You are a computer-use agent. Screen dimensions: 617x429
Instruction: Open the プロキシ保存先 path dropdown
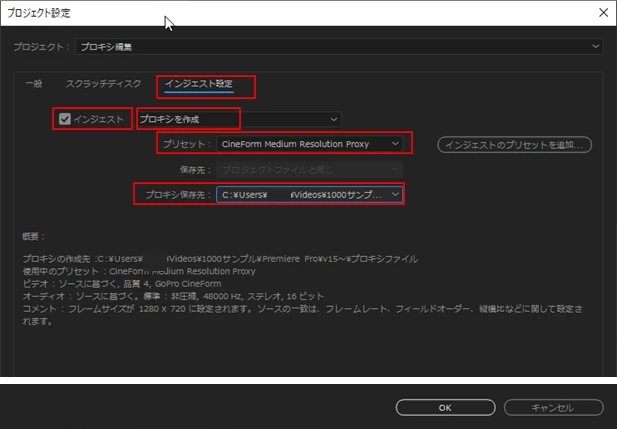pos(309,195)
